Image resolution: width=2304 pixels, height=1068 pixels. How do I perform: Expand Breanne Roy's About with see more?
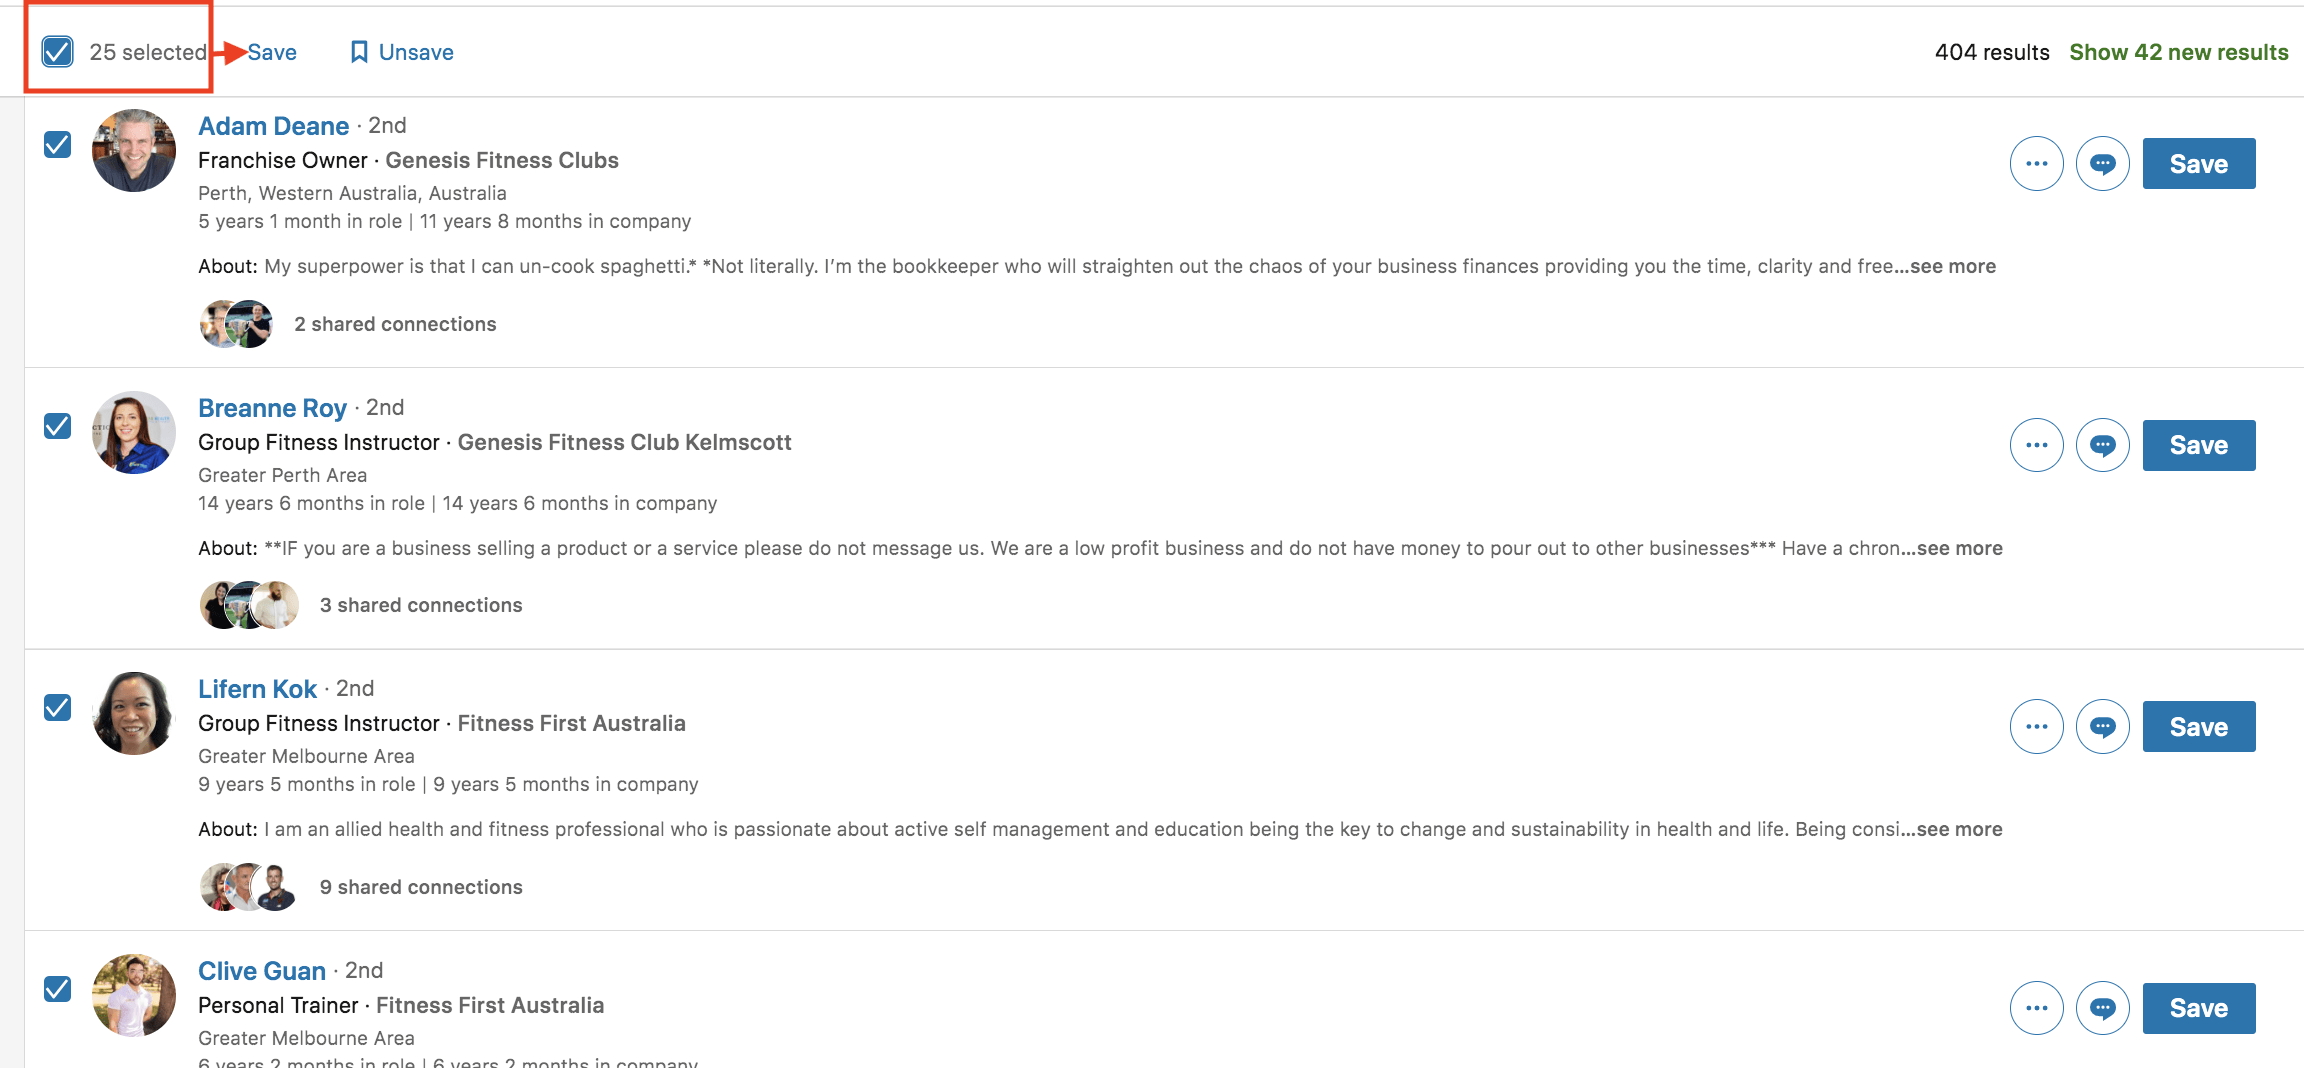[1959, 548]
